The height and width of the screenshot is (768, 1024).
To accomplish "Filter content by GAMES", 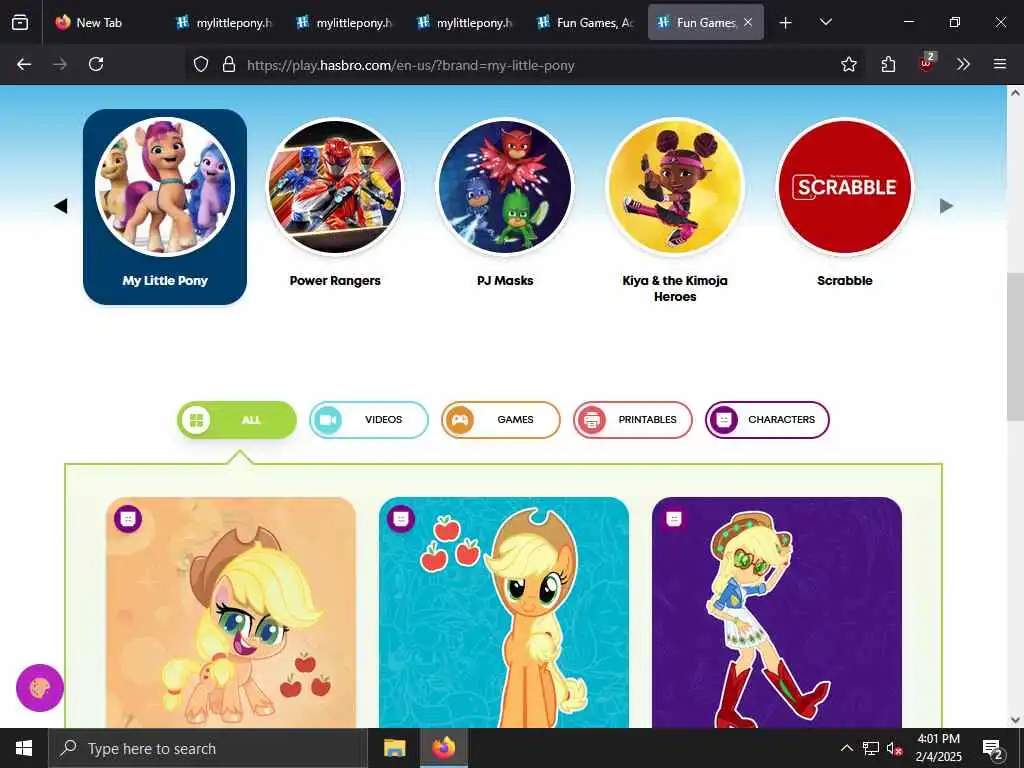I will (x=501, y=420).
